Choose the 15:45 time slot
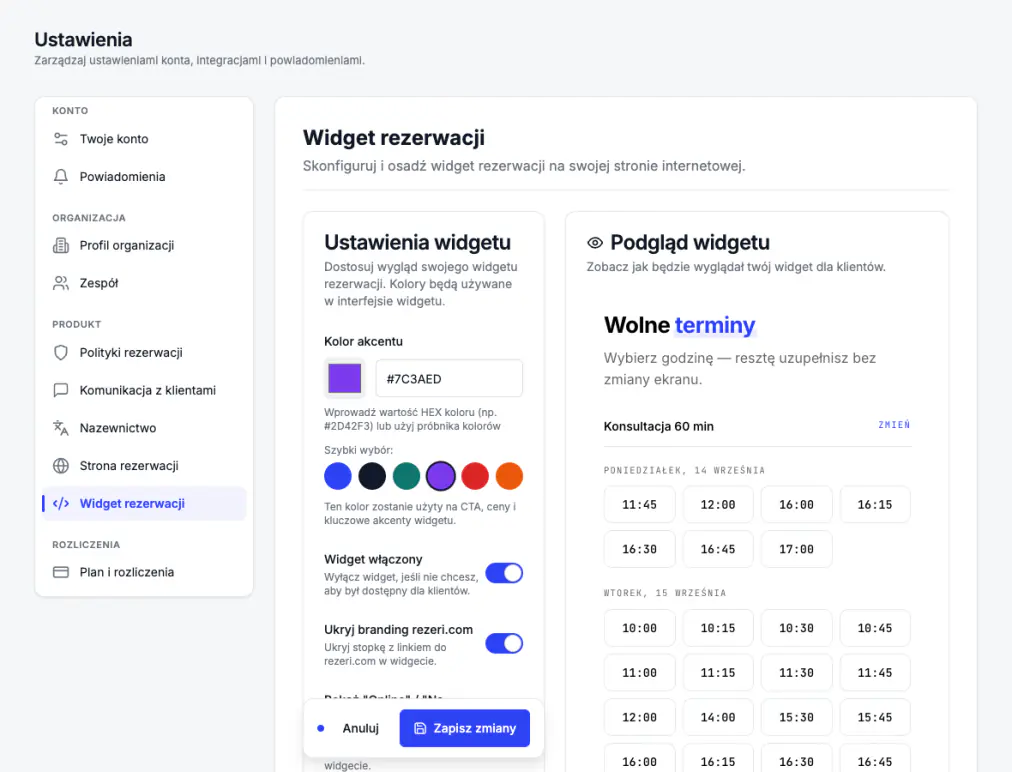This screenshot has height=772, width=1012. tap(875, 717)
